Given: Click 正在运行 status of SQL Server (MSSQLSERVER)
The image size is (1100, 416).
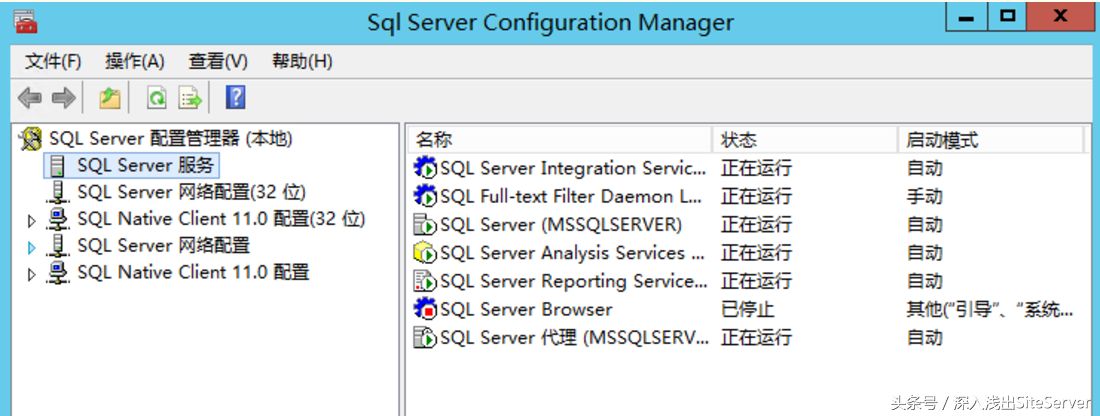Looking at the screenshot, I should [x=756, y=224].
